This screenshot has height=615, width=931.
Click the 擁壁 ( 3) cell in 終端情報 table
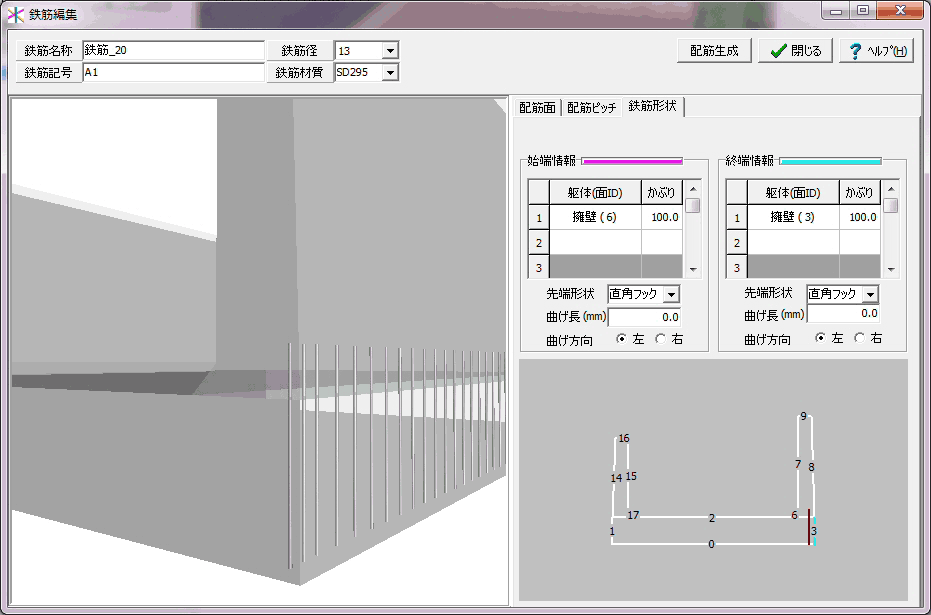click(793, 217)
